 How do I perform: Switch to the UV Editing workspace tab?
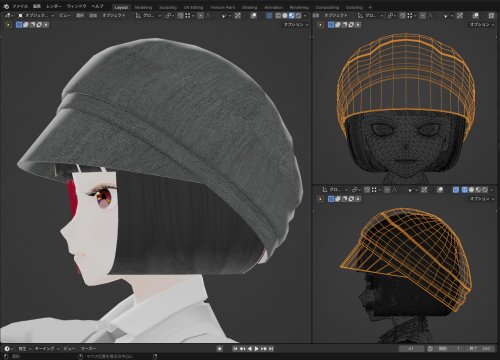coord(193,7)
